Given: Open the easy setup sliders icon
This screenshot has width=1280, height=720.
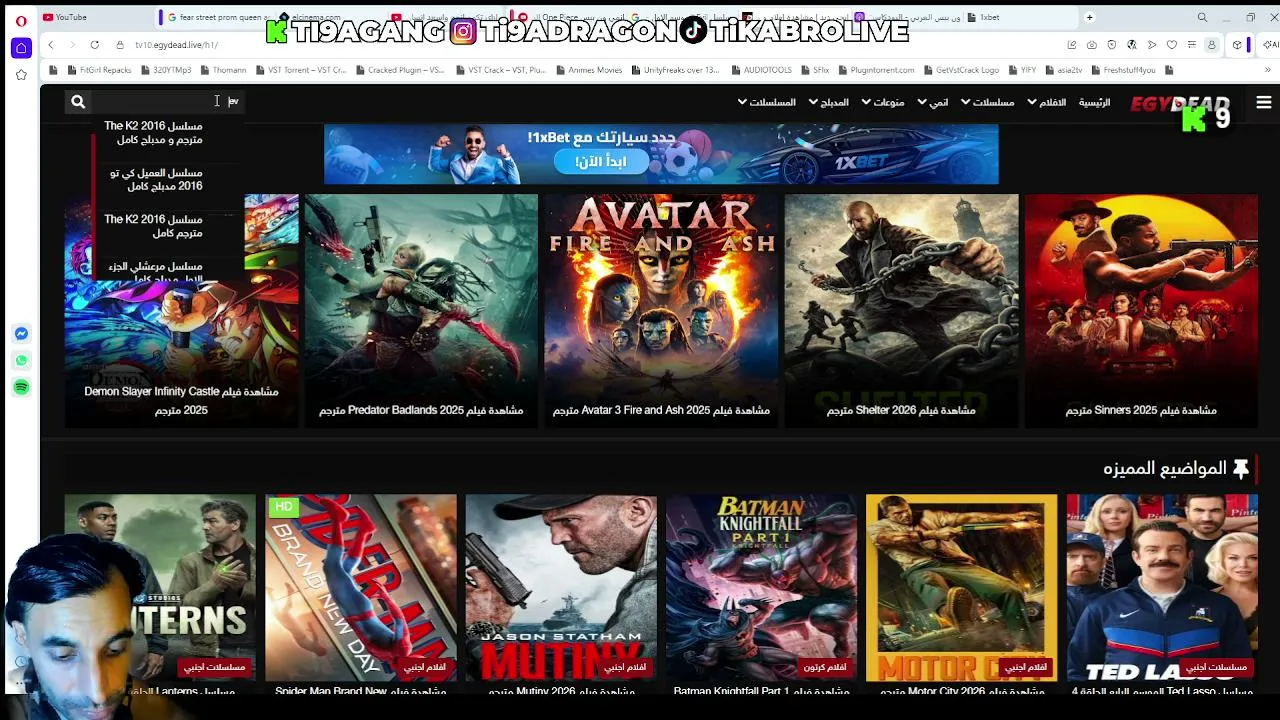Looking at the screenshot, I should (1192, 45).
